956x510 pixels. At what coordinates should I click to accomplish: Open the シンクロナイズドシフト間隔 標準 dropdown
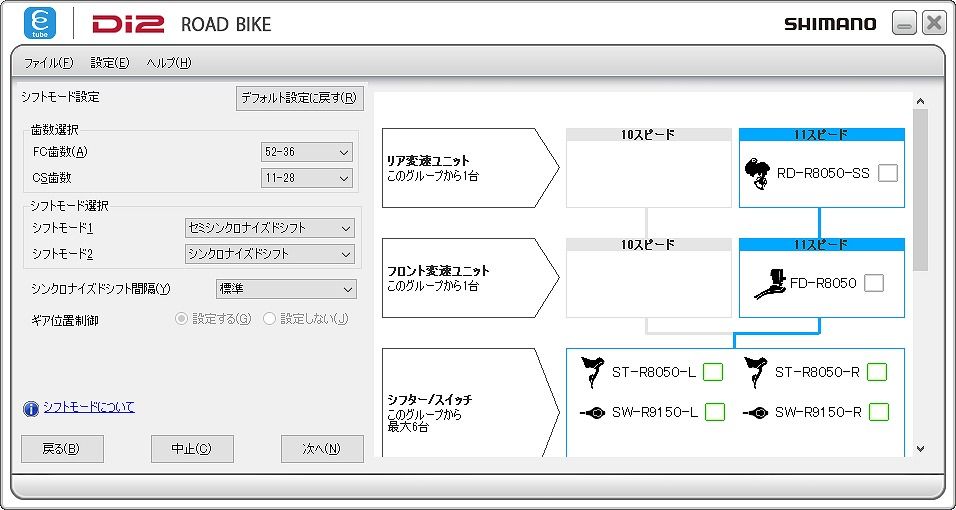pos(286,289)
